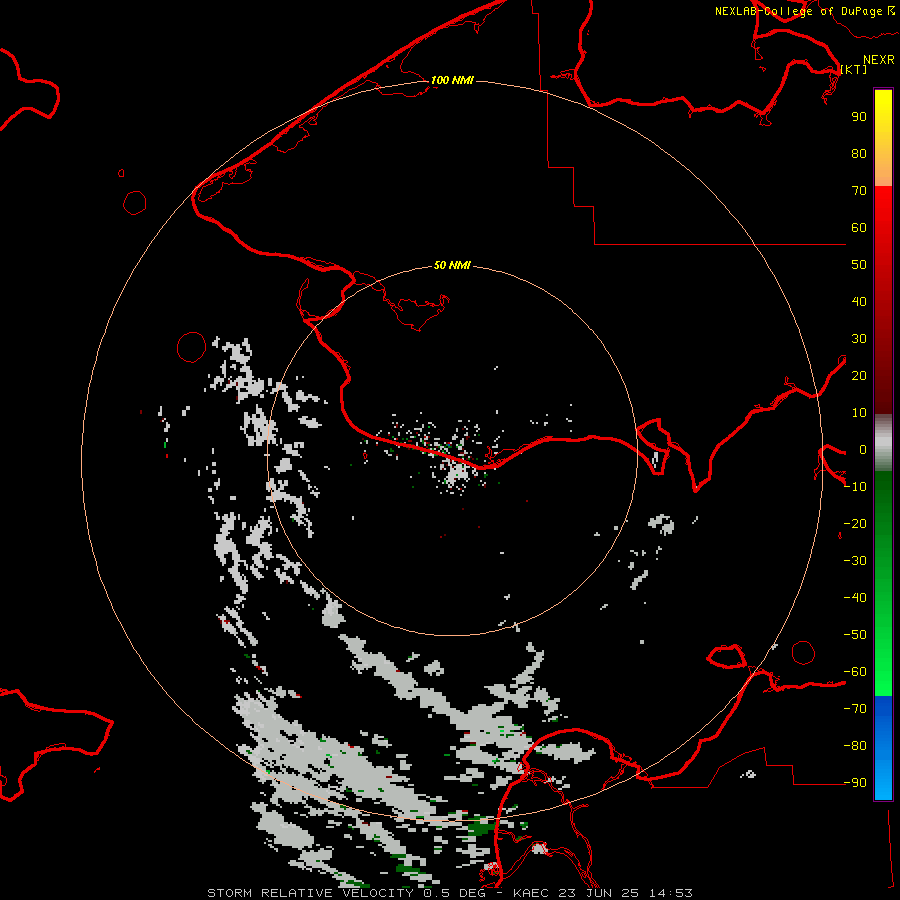This screenshot has width=900, height=900.
Task: Click the -70 value on velocity scale
Action: pos(855,708)
